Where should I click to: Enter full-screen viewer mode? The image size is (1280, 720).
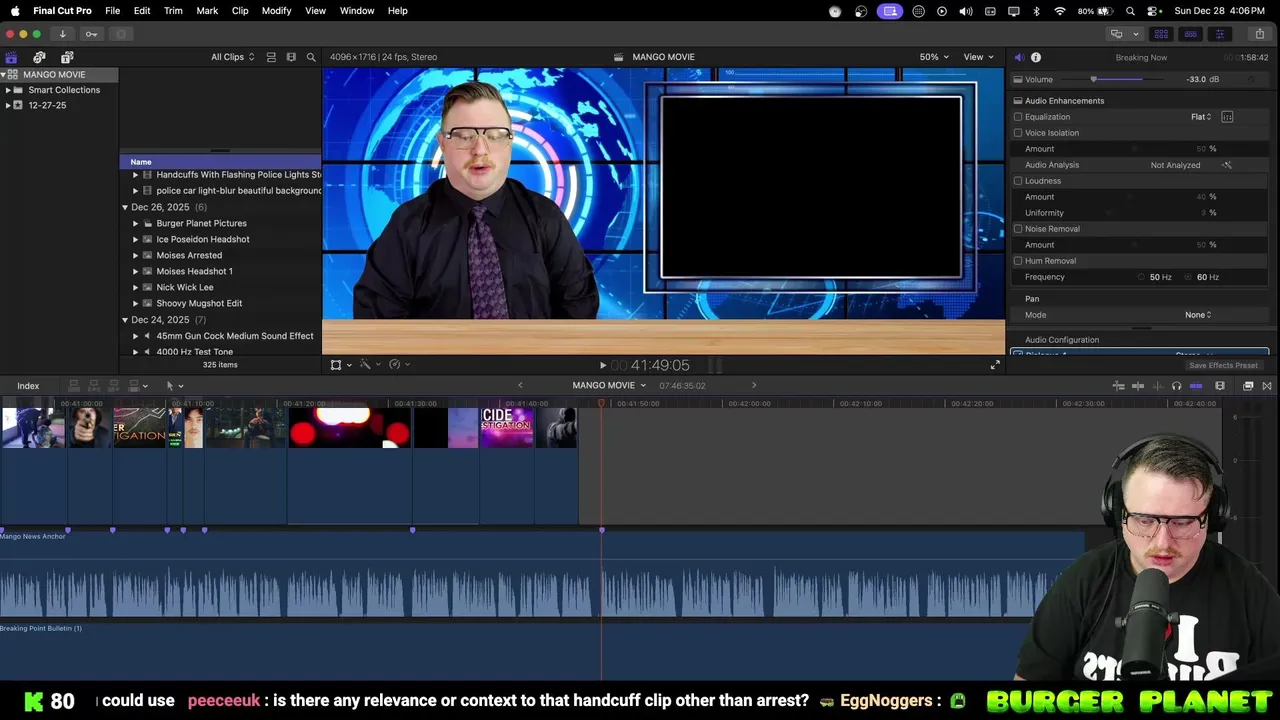pos(995,365)
